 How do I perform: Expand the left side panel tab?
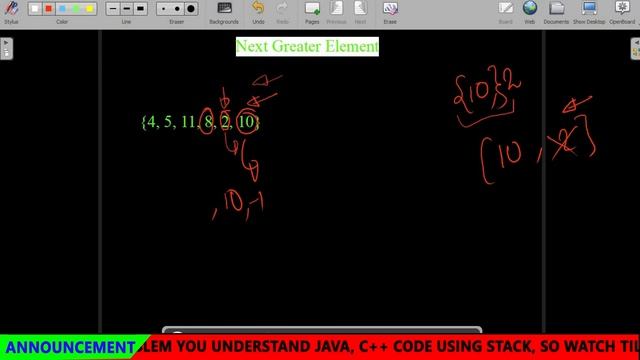point(6,49)
